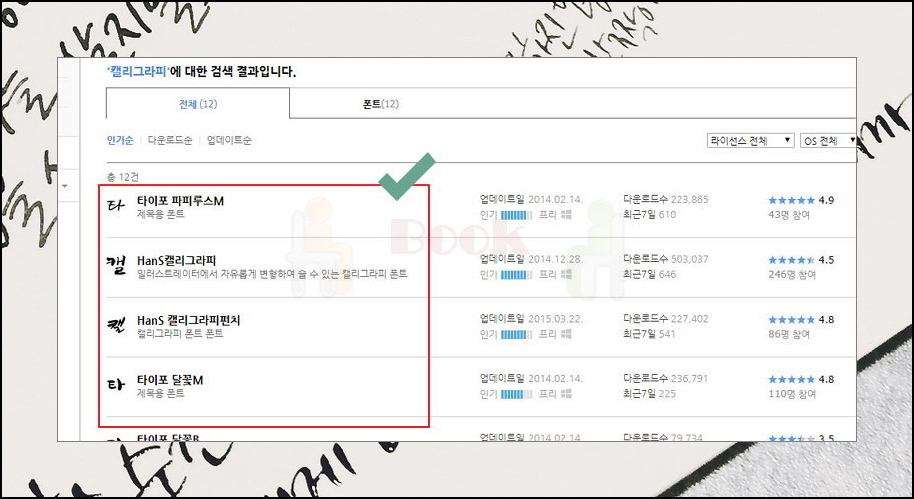
Task: Click the 최근7일 646 text
Action: pyautogui.click(x=649, y=274)
